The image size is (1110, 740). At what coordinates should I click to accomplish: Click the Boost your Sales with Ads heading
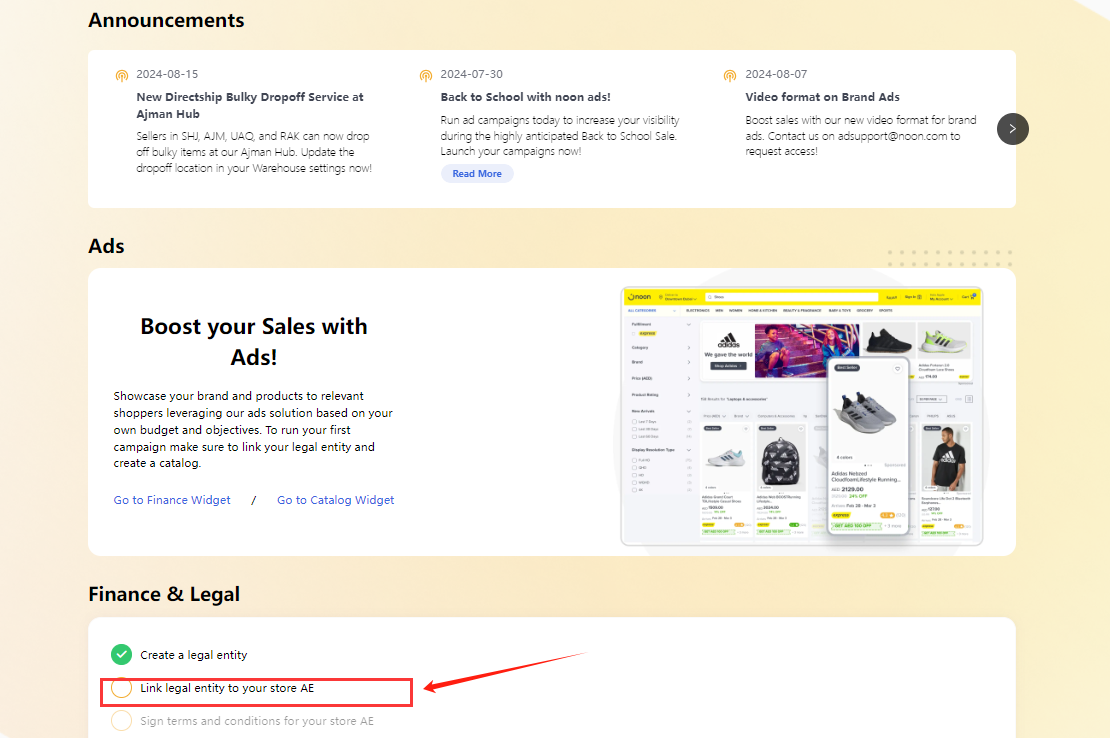(x=254, y=342)
